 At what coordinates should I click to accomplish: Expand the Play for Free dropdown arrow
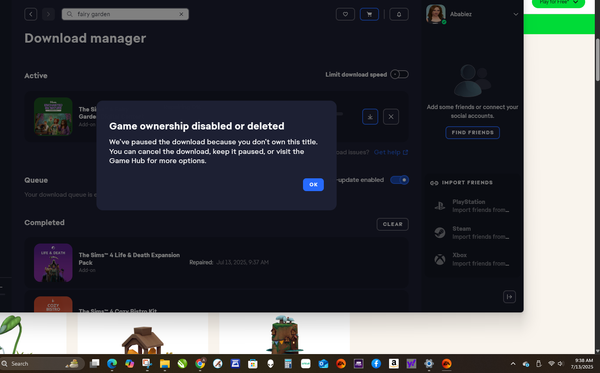[575, 2]
